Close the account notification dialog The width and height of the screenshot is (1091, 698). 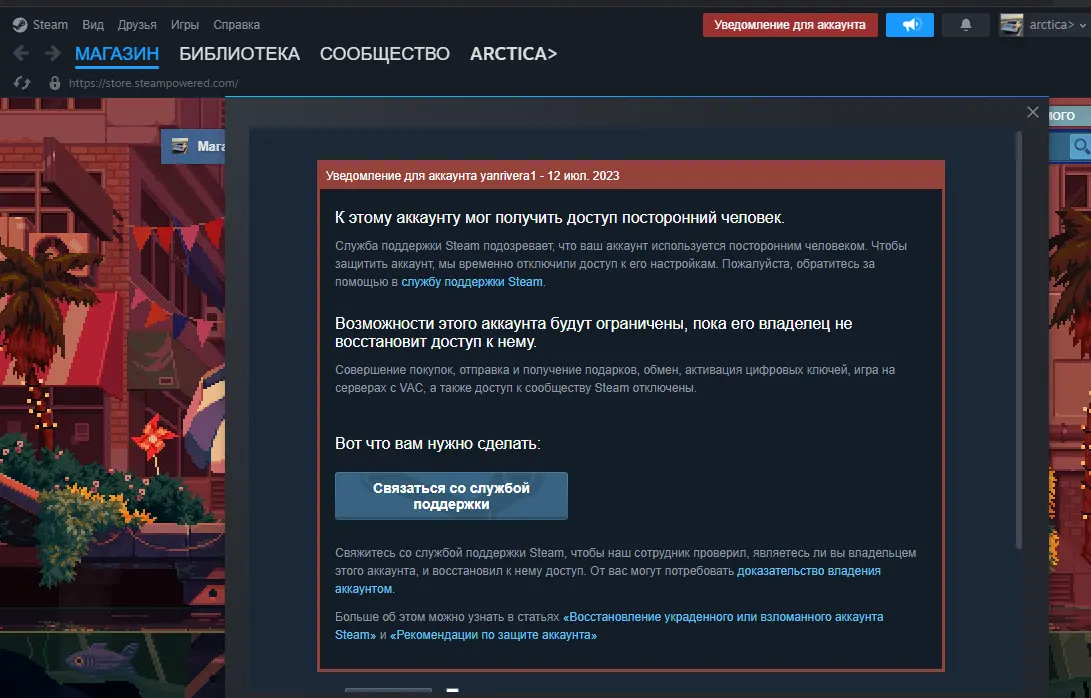pyautogui.click(x=1033, y=112)
